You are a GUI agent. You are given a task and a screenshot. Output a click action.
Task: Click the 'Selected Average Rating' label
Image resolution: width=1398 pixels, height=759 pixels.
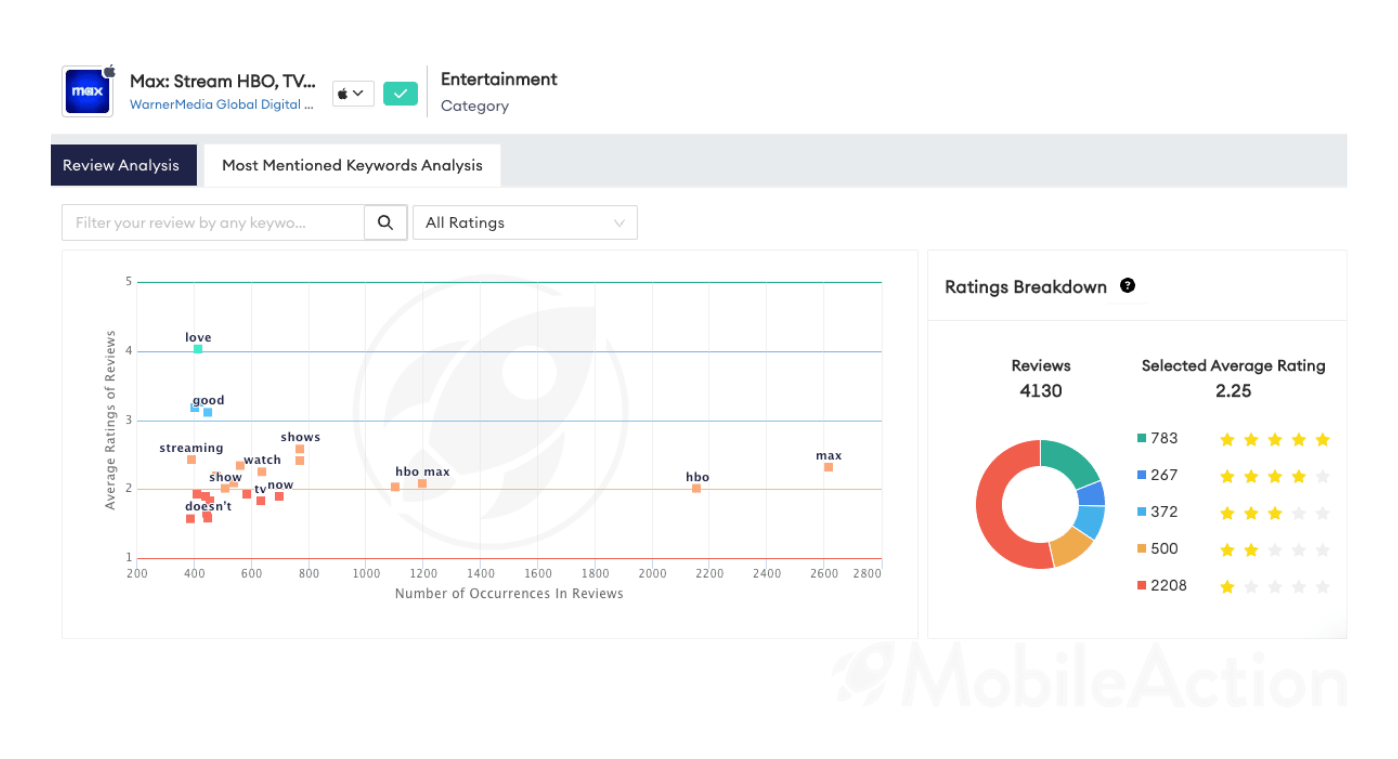[1233, 366]
